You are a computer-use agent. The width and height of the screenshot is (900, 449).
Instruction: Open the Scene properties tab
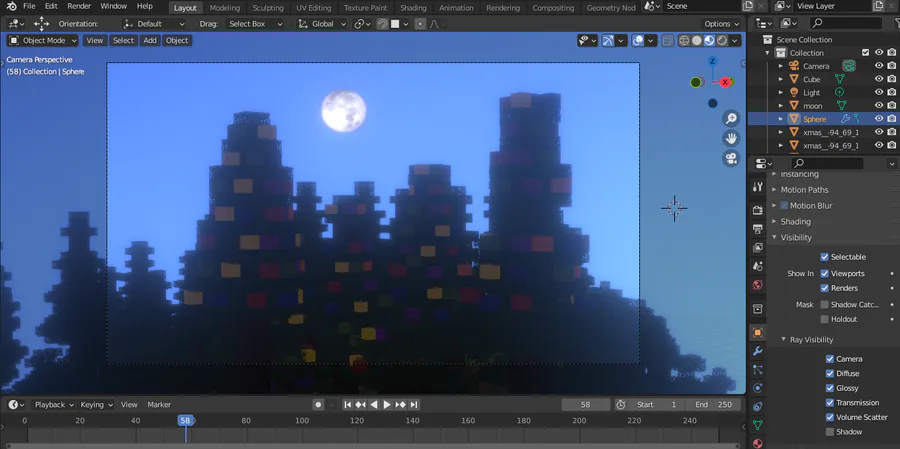(758, 266)
